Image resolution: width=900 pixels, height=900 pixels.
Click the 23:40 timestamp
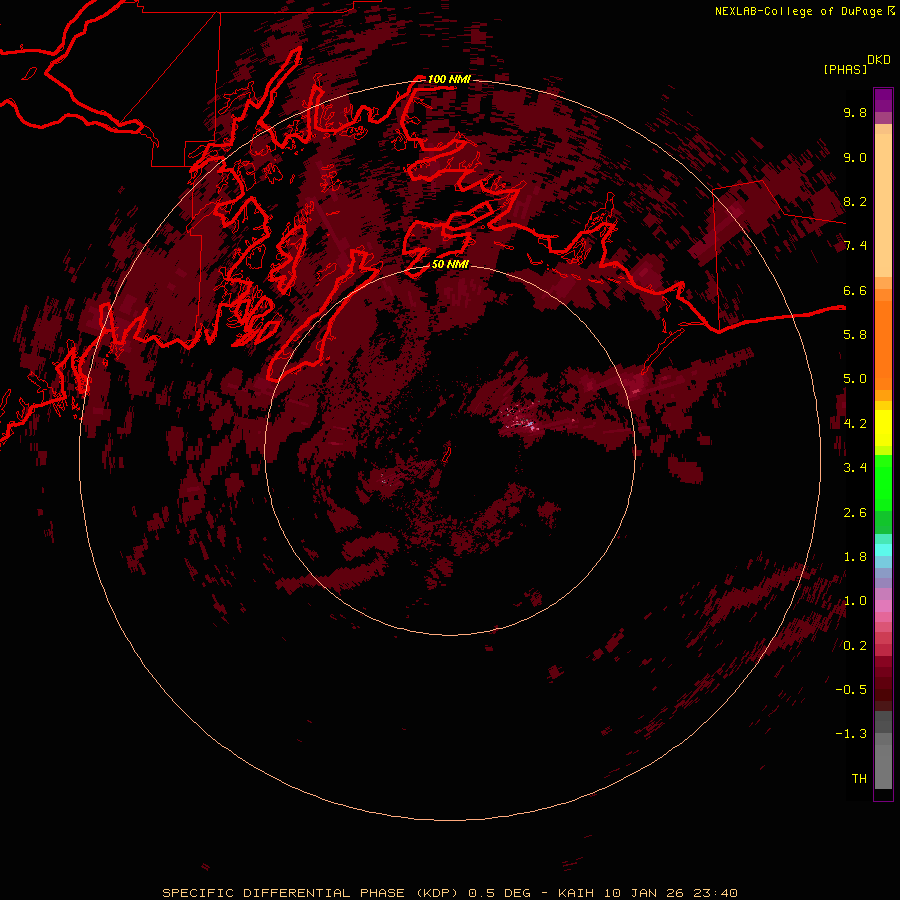click(715, 893)
